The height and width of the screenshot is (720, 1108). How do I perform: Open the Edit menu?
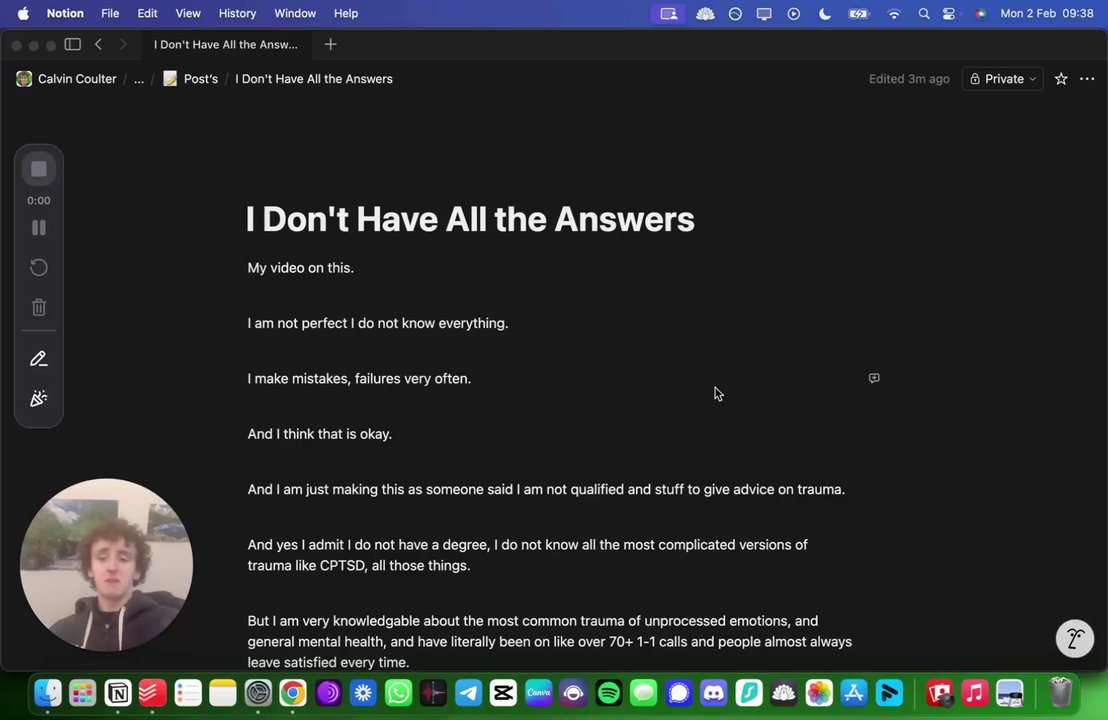point(147,13)
